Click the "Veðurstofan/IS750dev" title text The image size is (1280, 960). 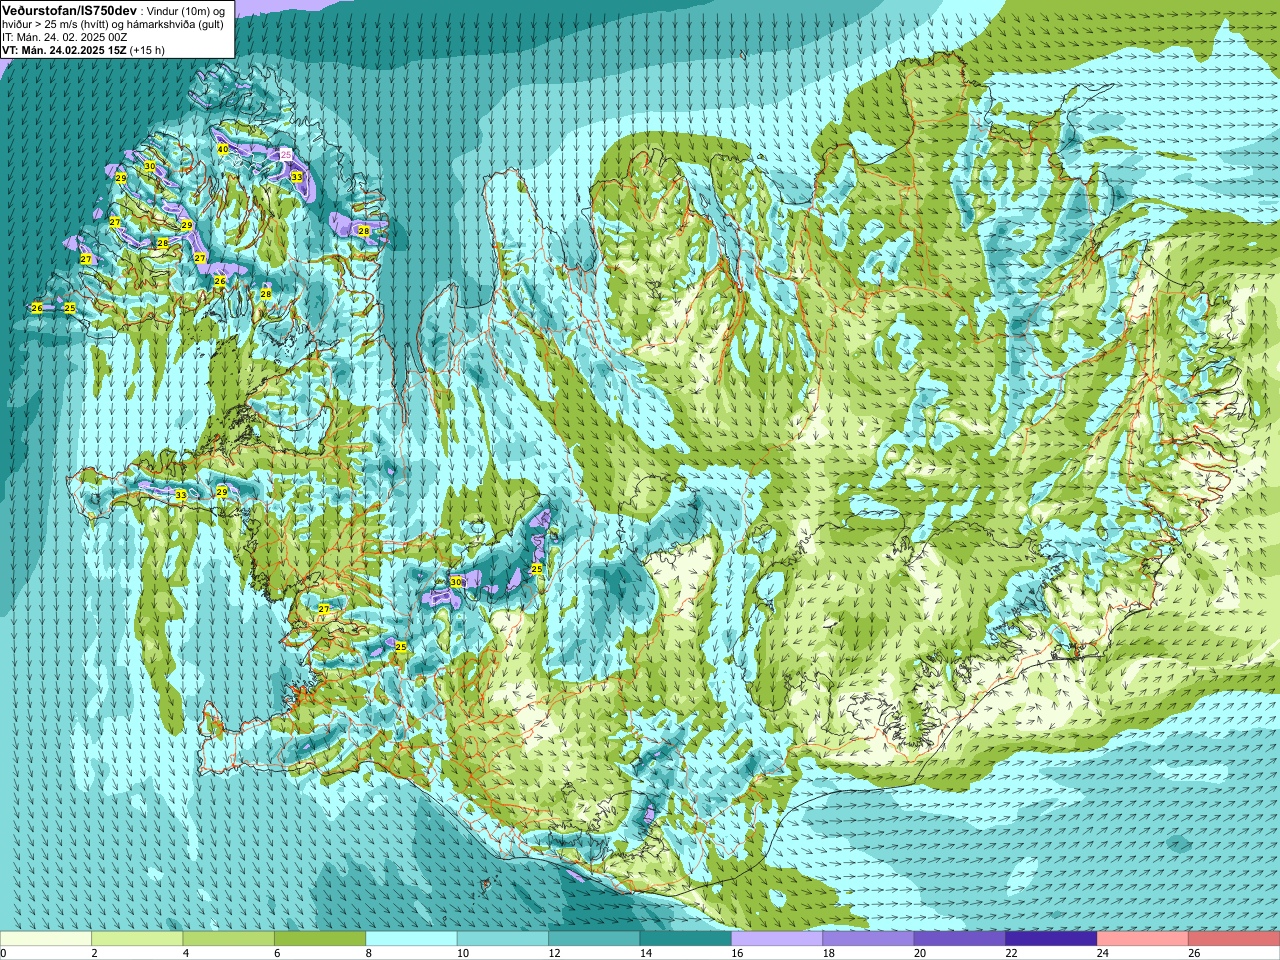69,9
